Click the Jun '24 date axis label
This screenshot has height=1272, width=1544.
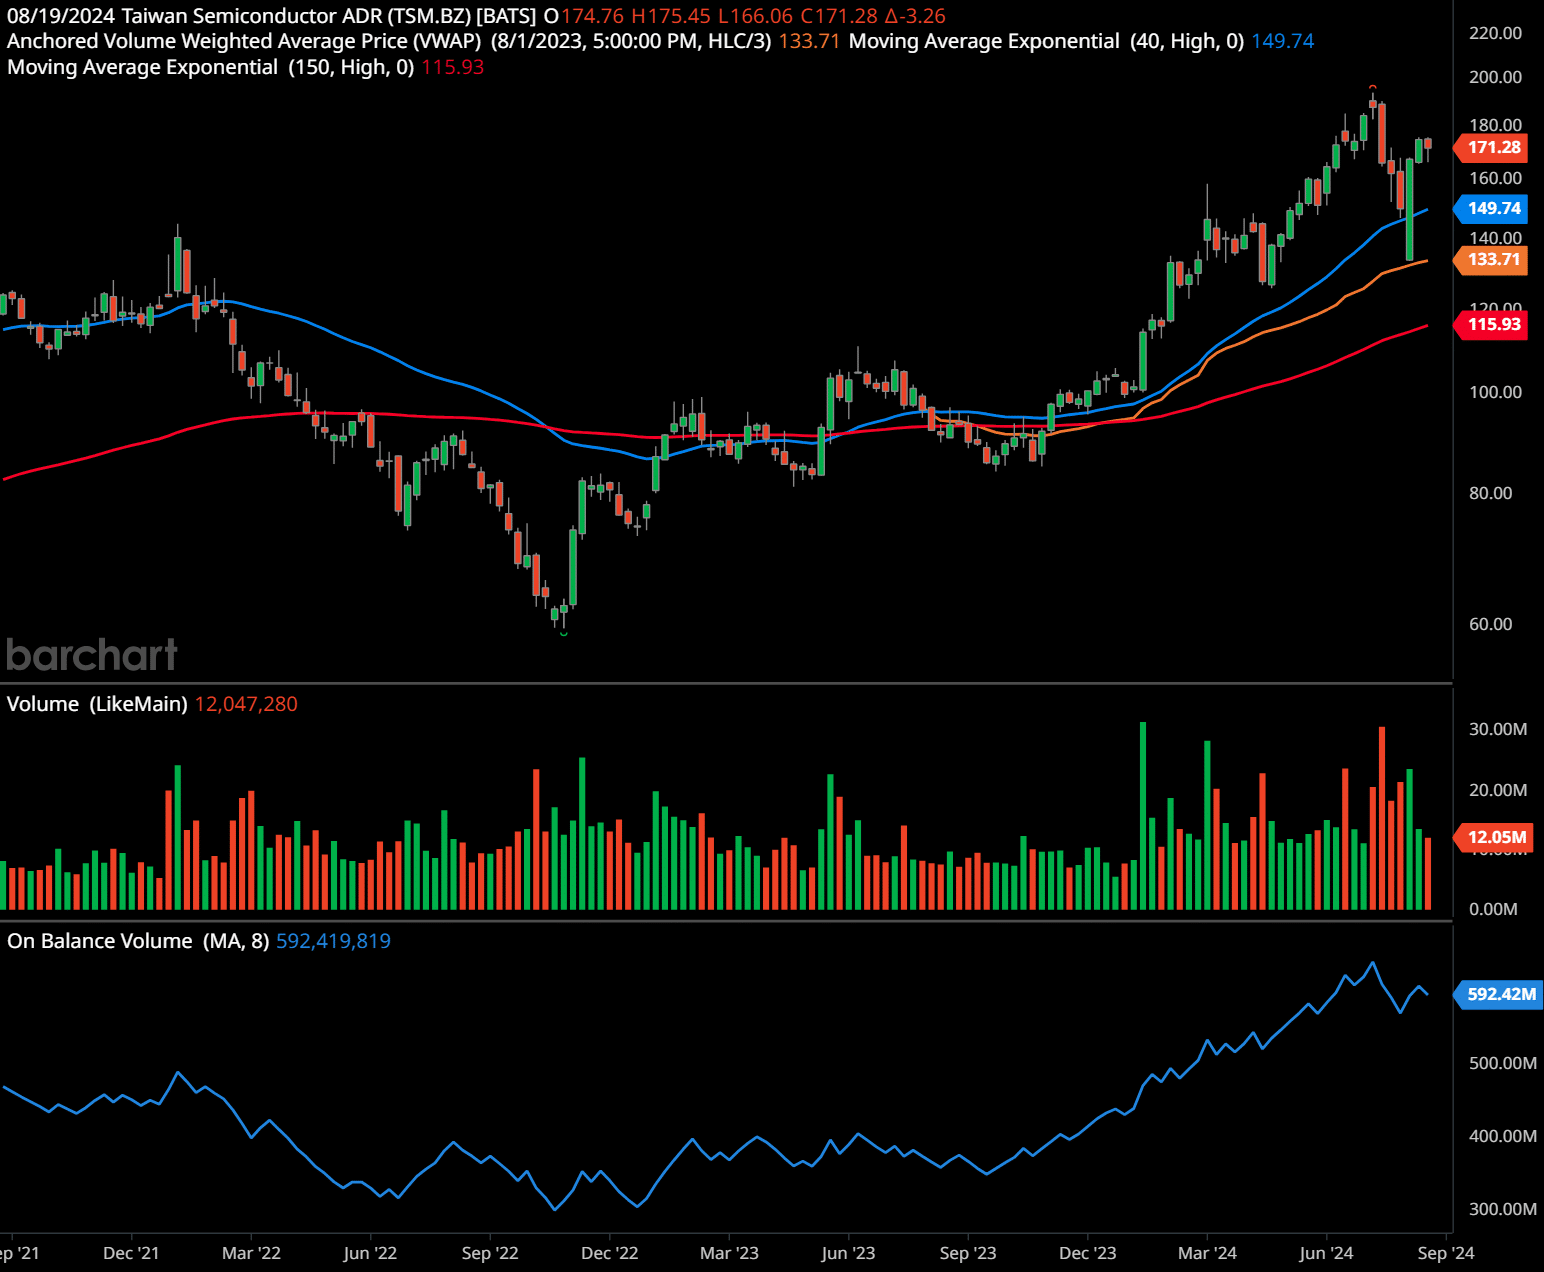pyautogui.click(x=1326, y=1253)
